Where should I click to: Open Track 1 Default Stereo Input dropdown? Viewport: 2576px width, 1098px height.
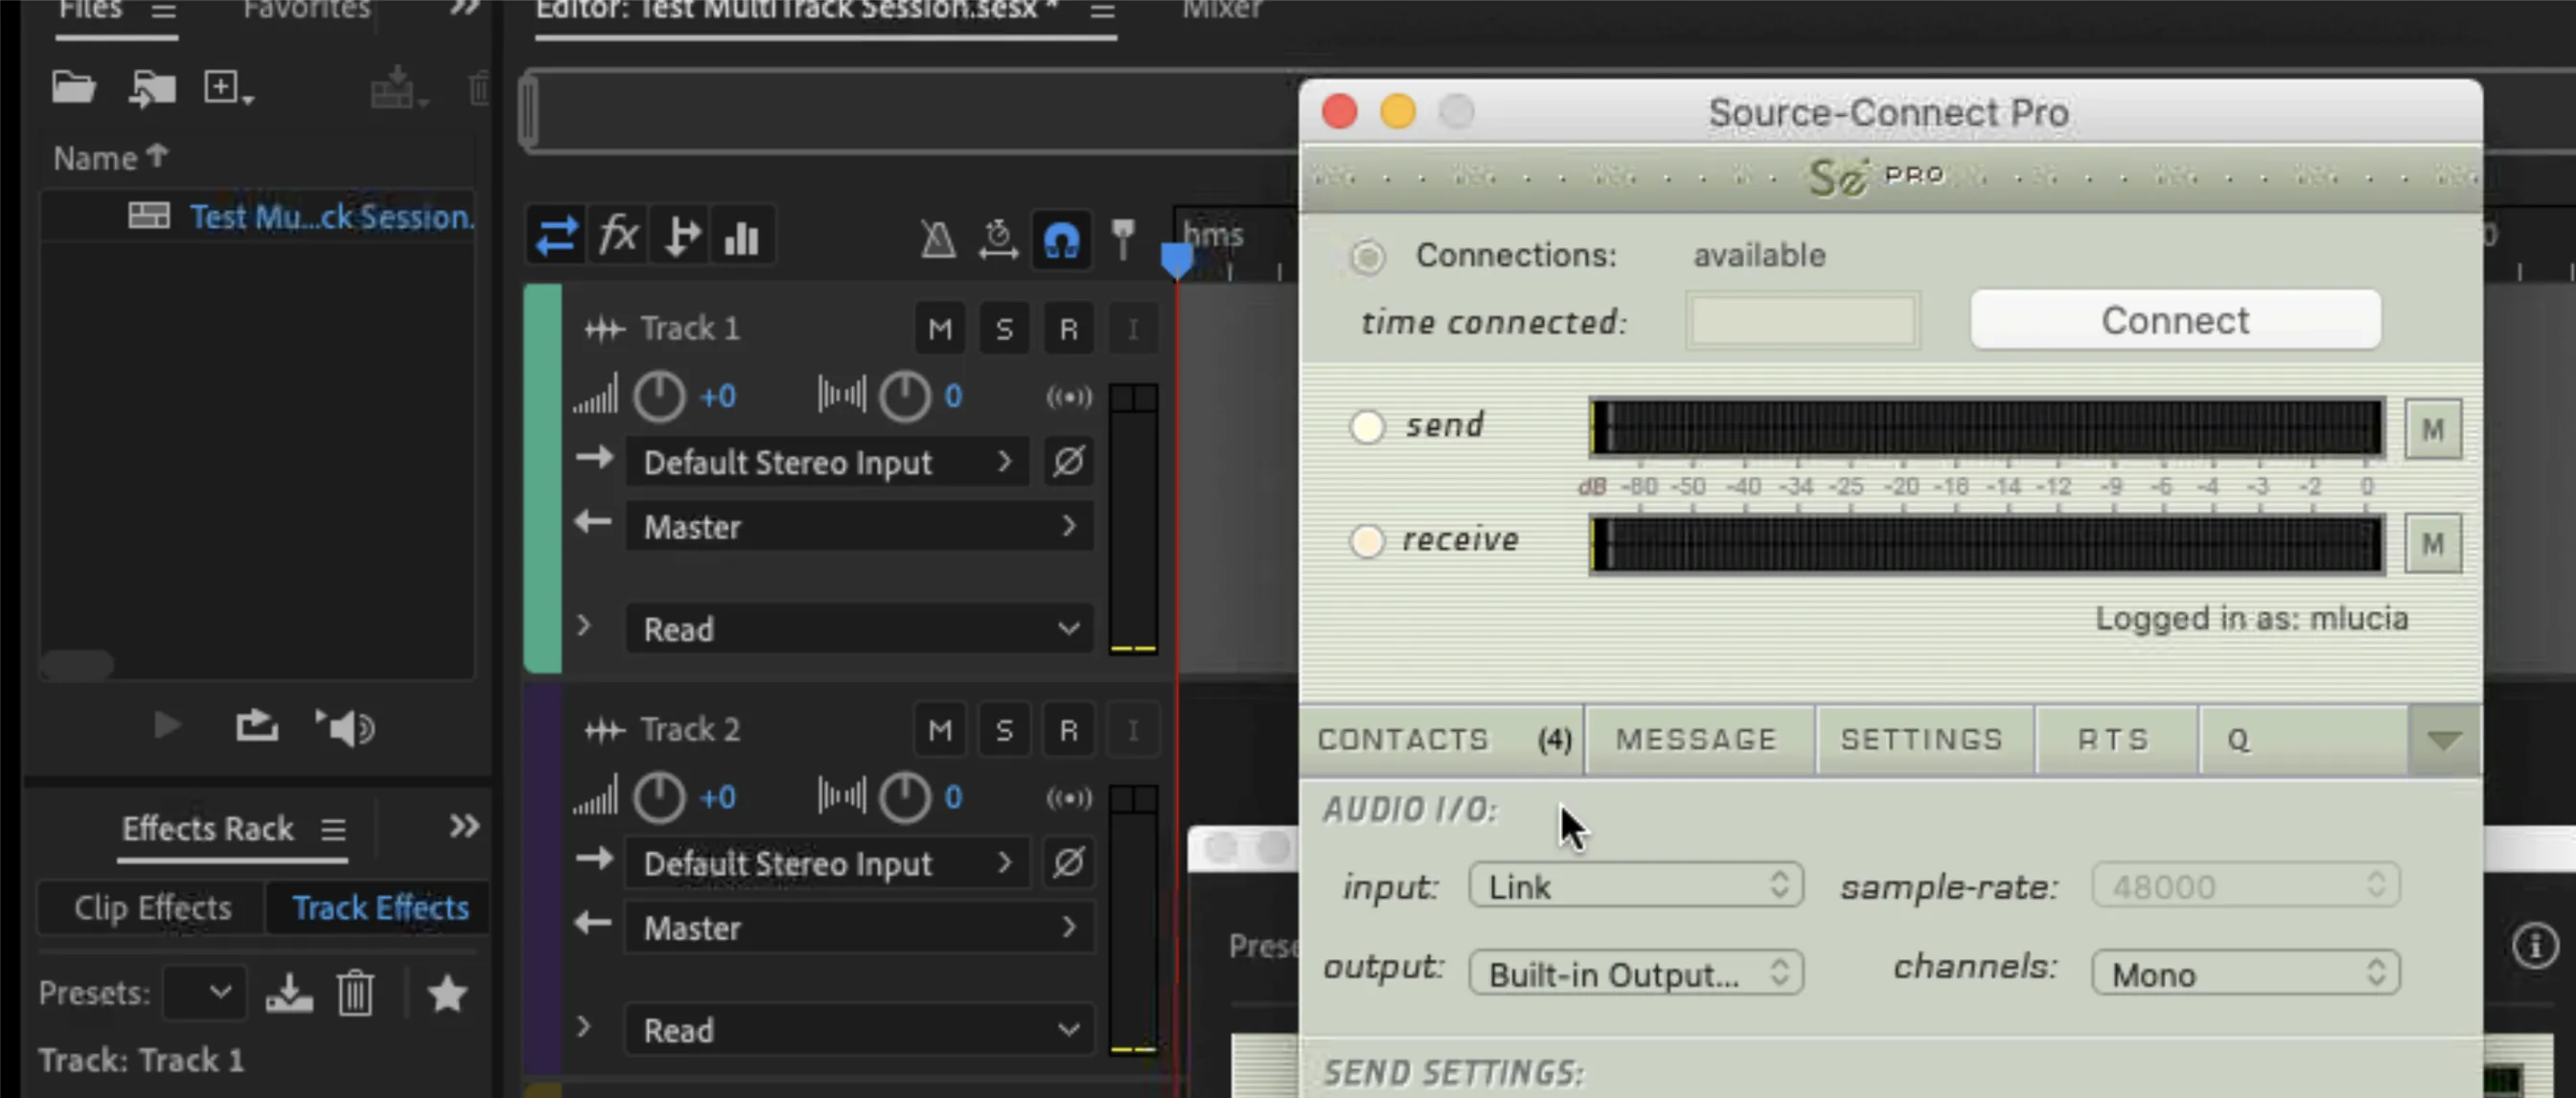(x=827, y=462)
